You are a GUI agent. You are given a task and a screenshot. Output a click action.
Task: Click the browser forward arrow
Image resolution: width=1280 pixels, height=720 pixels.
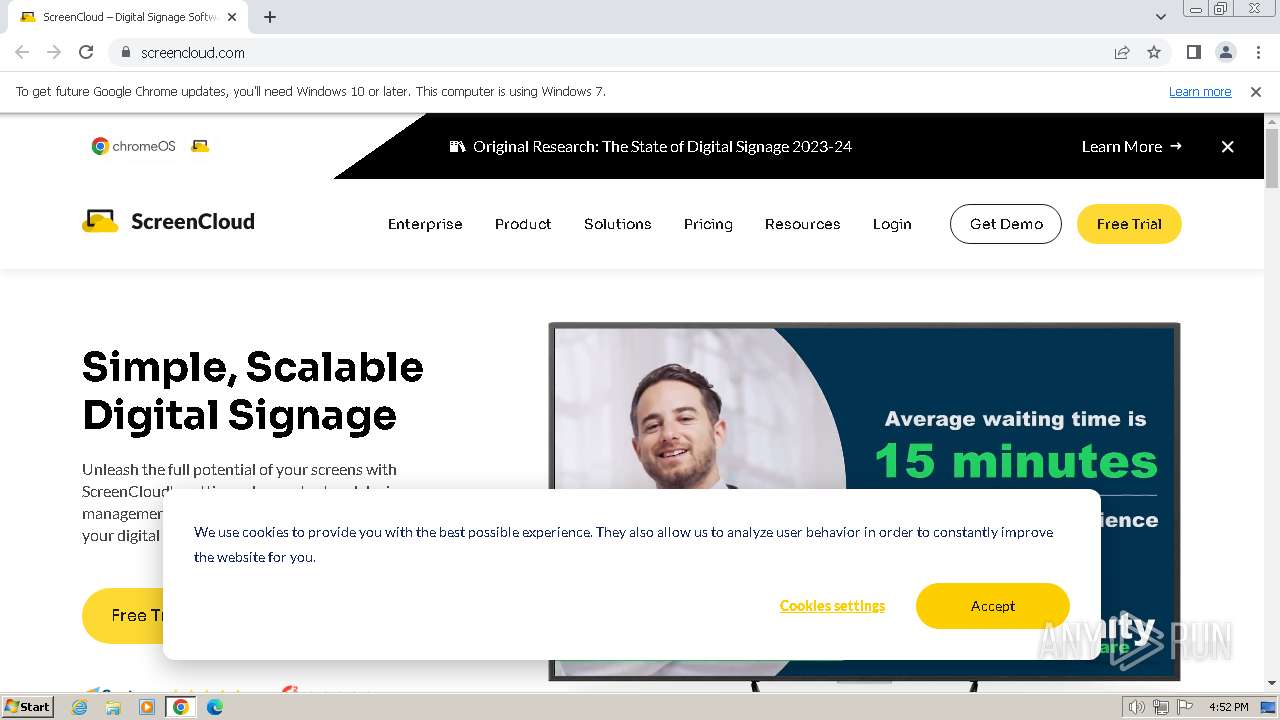[54, 52]
